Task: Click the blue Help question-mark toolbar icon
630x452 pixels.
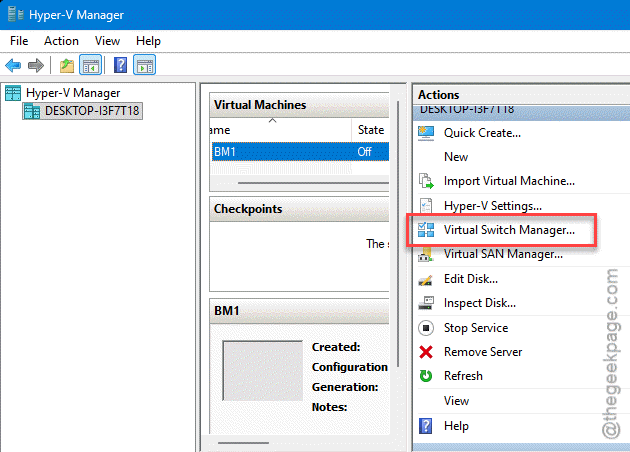Action: (120, 65)
